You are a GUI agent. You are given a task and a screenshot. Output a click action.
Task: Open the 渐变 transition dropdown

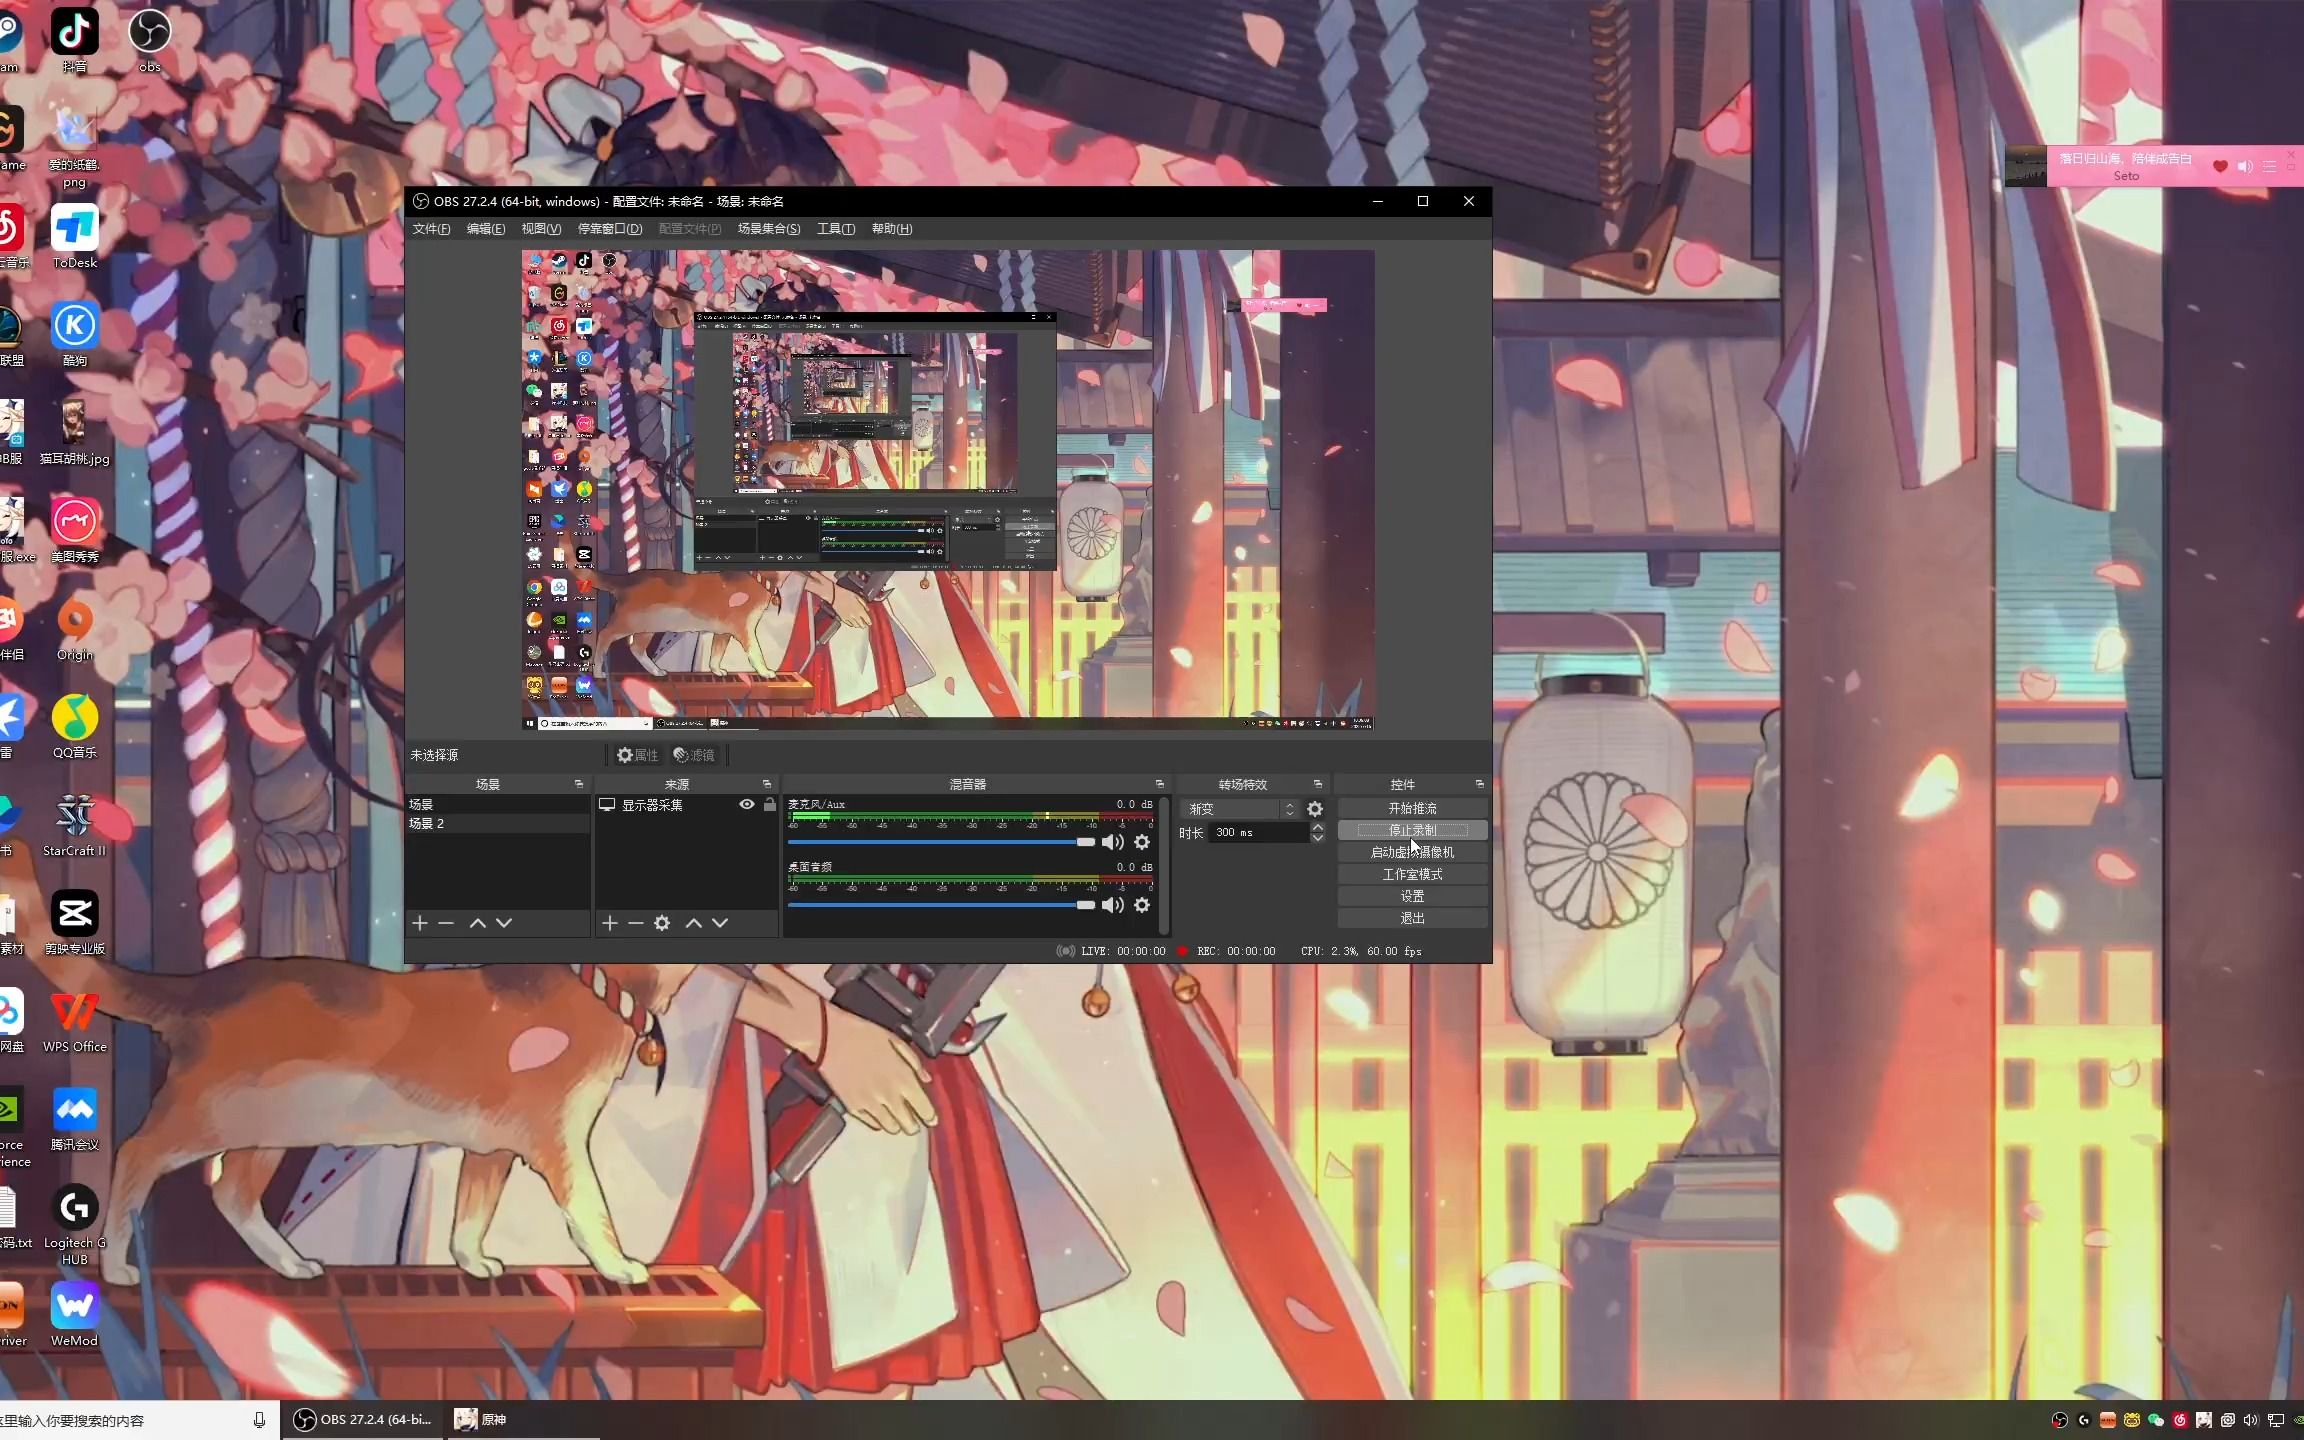(x=1242, y=809)
